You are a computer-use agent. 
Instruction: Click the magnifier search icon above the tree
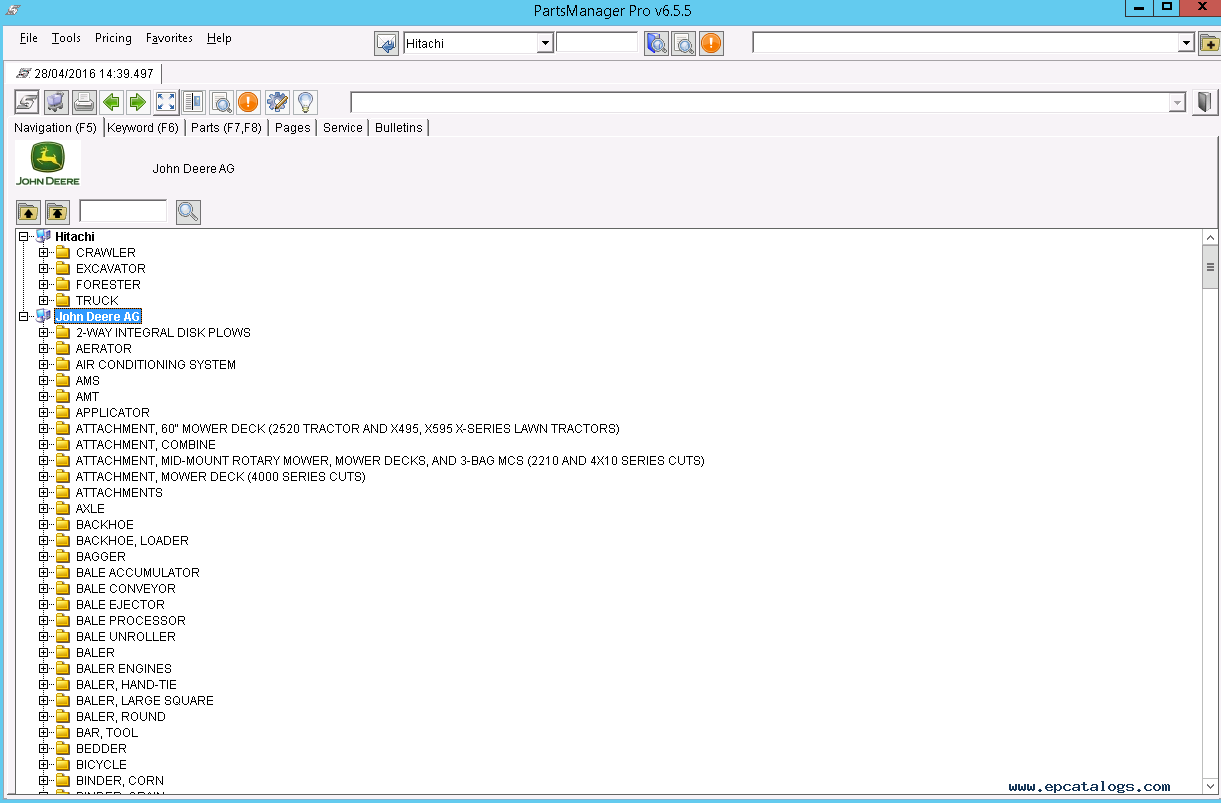point(188,212)
